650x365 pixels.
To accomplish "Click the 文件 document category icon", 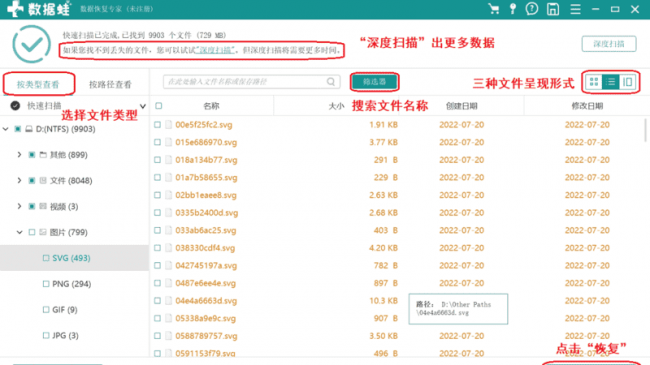I will pyautogui.click(x=43, y=180).
